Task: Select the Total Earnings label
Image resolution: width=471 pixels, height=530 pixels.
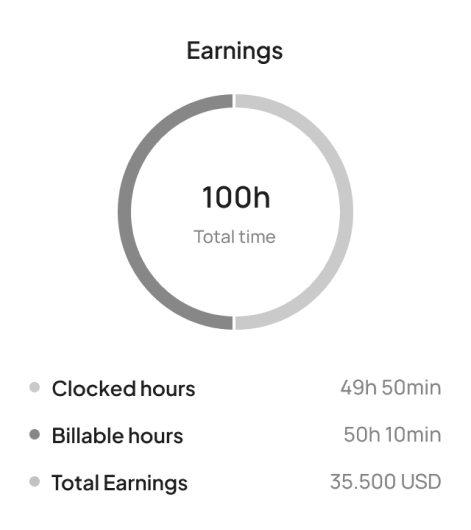Action: (119, 483)
